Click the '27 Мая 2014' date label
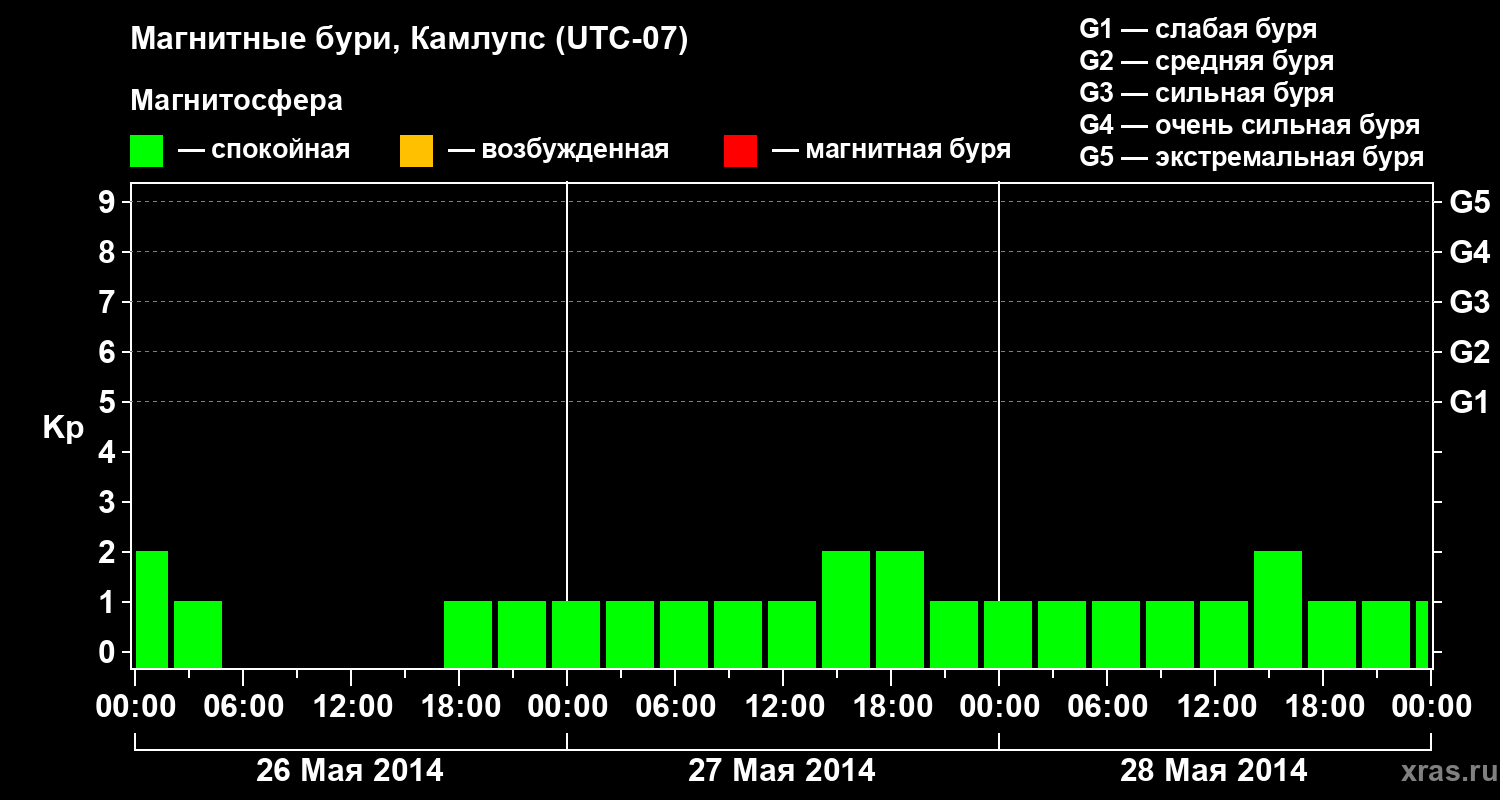 [x=782, y=770]
